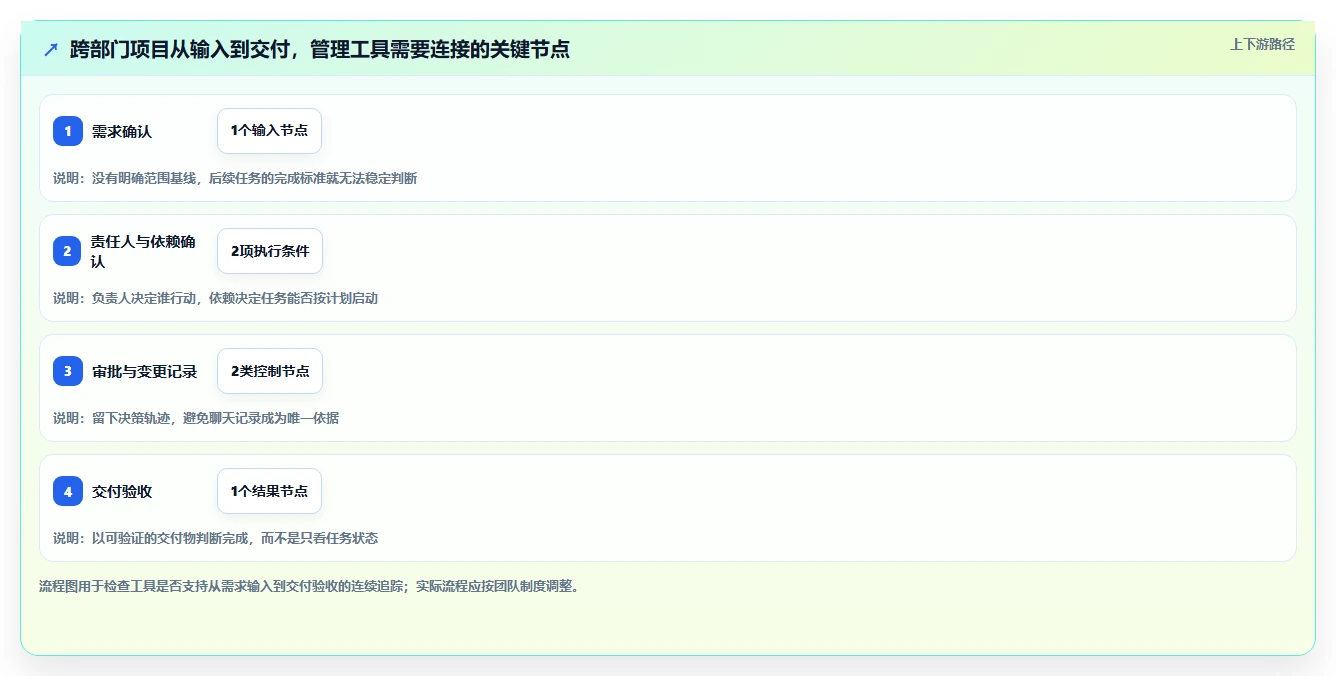Select the 1个输入节点 pill
The height and width of the screenshot is (676, 1336).
(x=269, y=131)
